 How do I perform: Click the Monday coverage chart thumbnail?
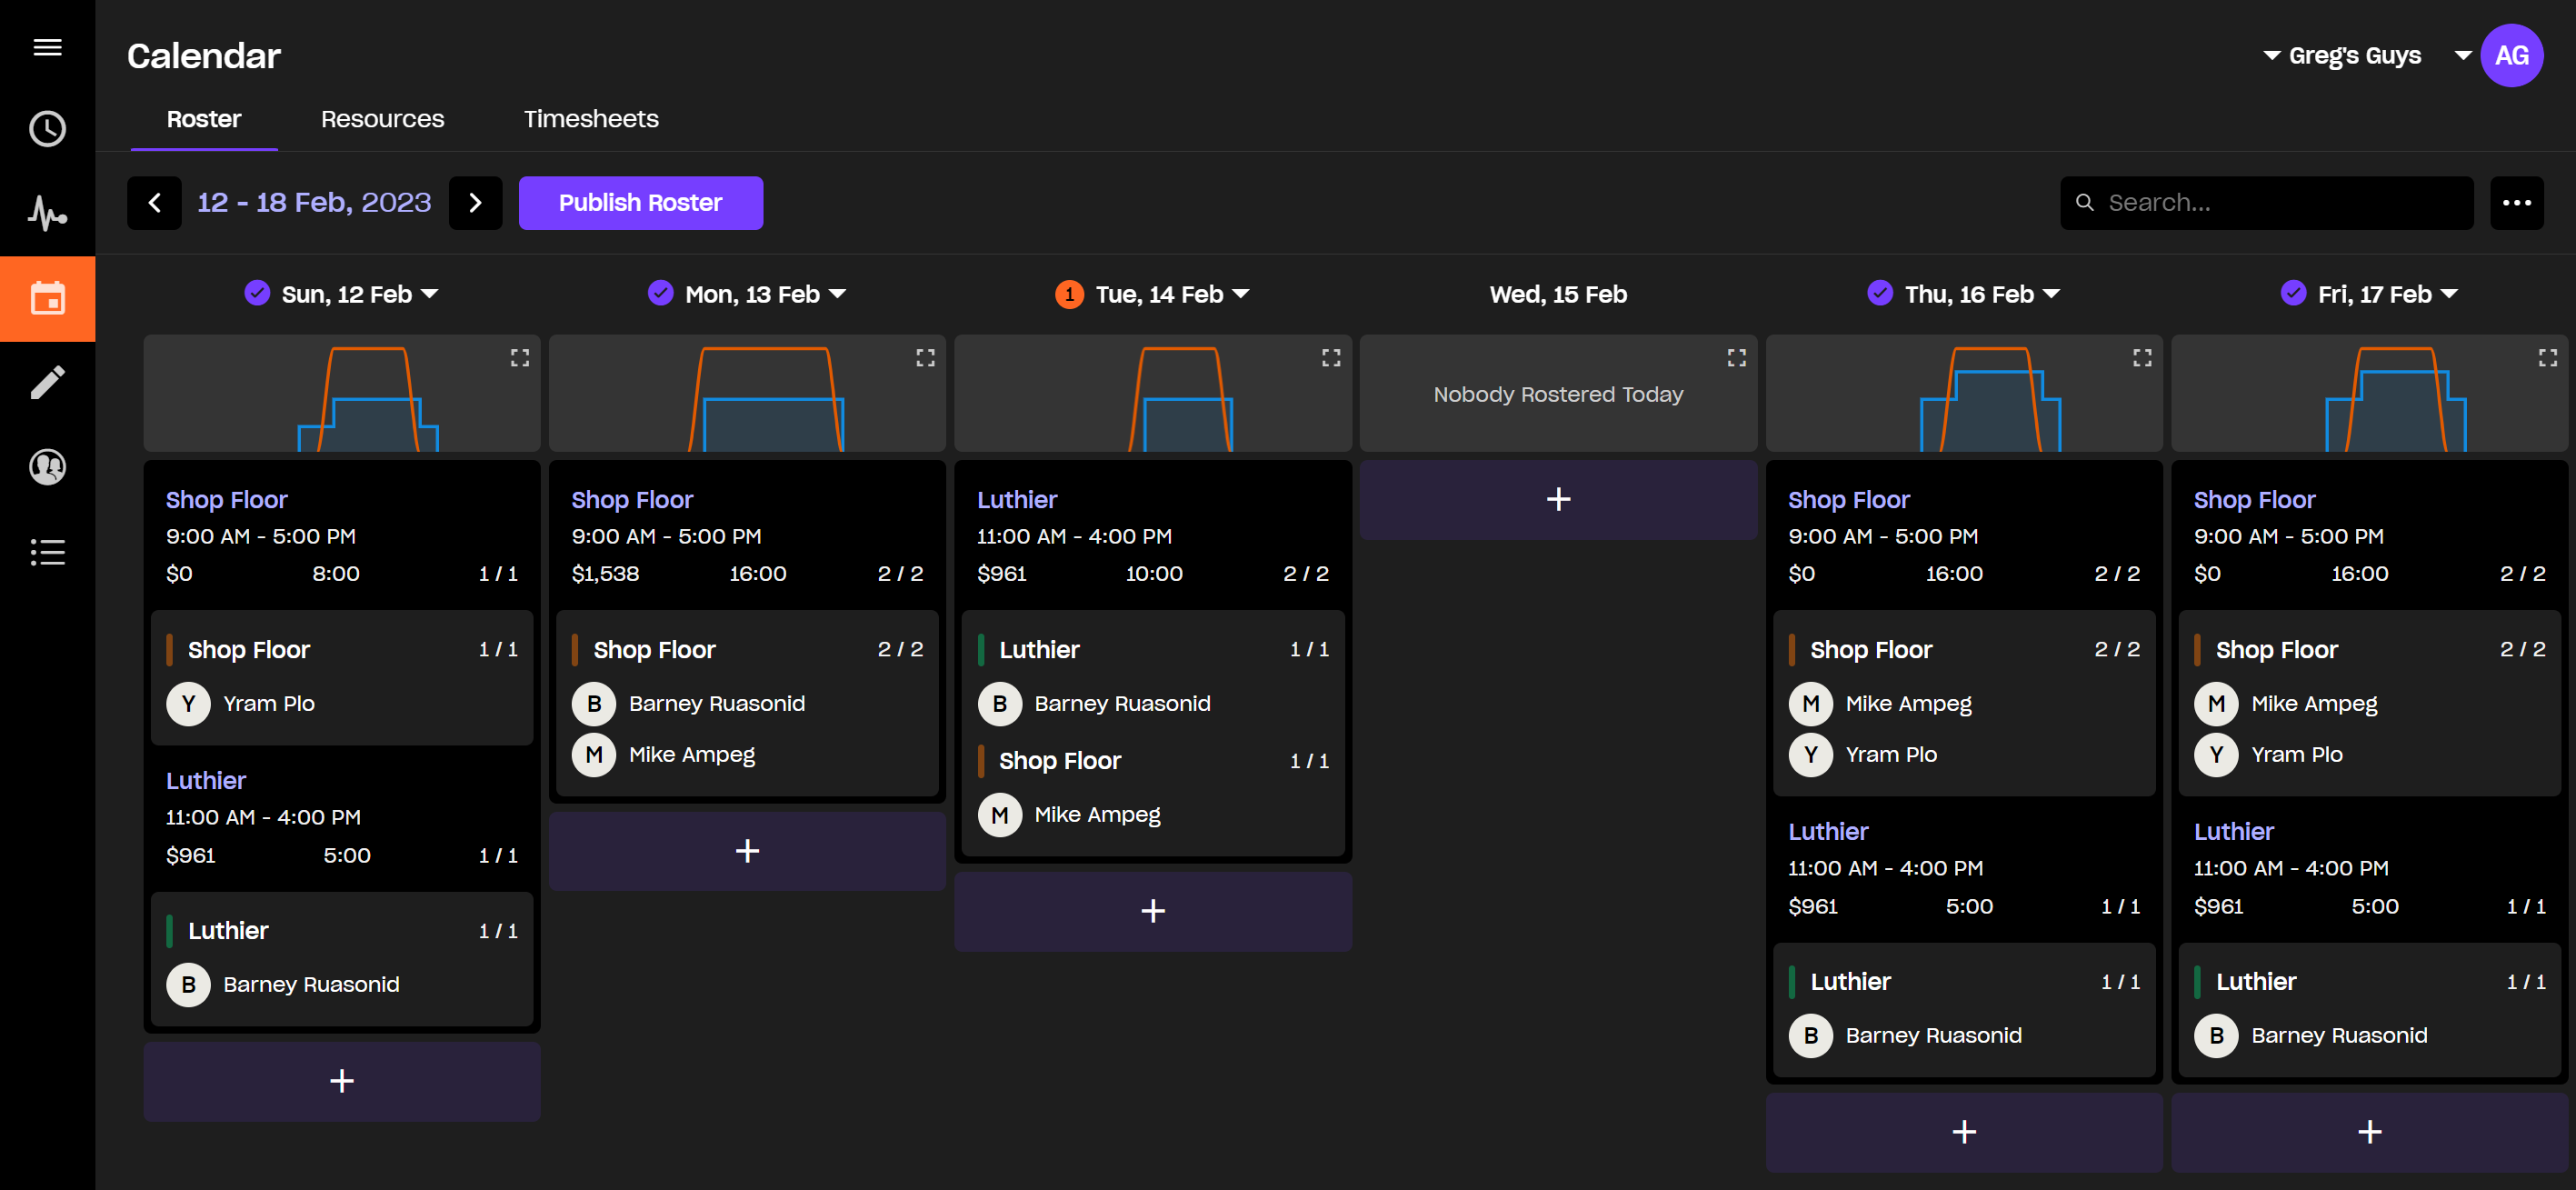[x=747, y=393]
